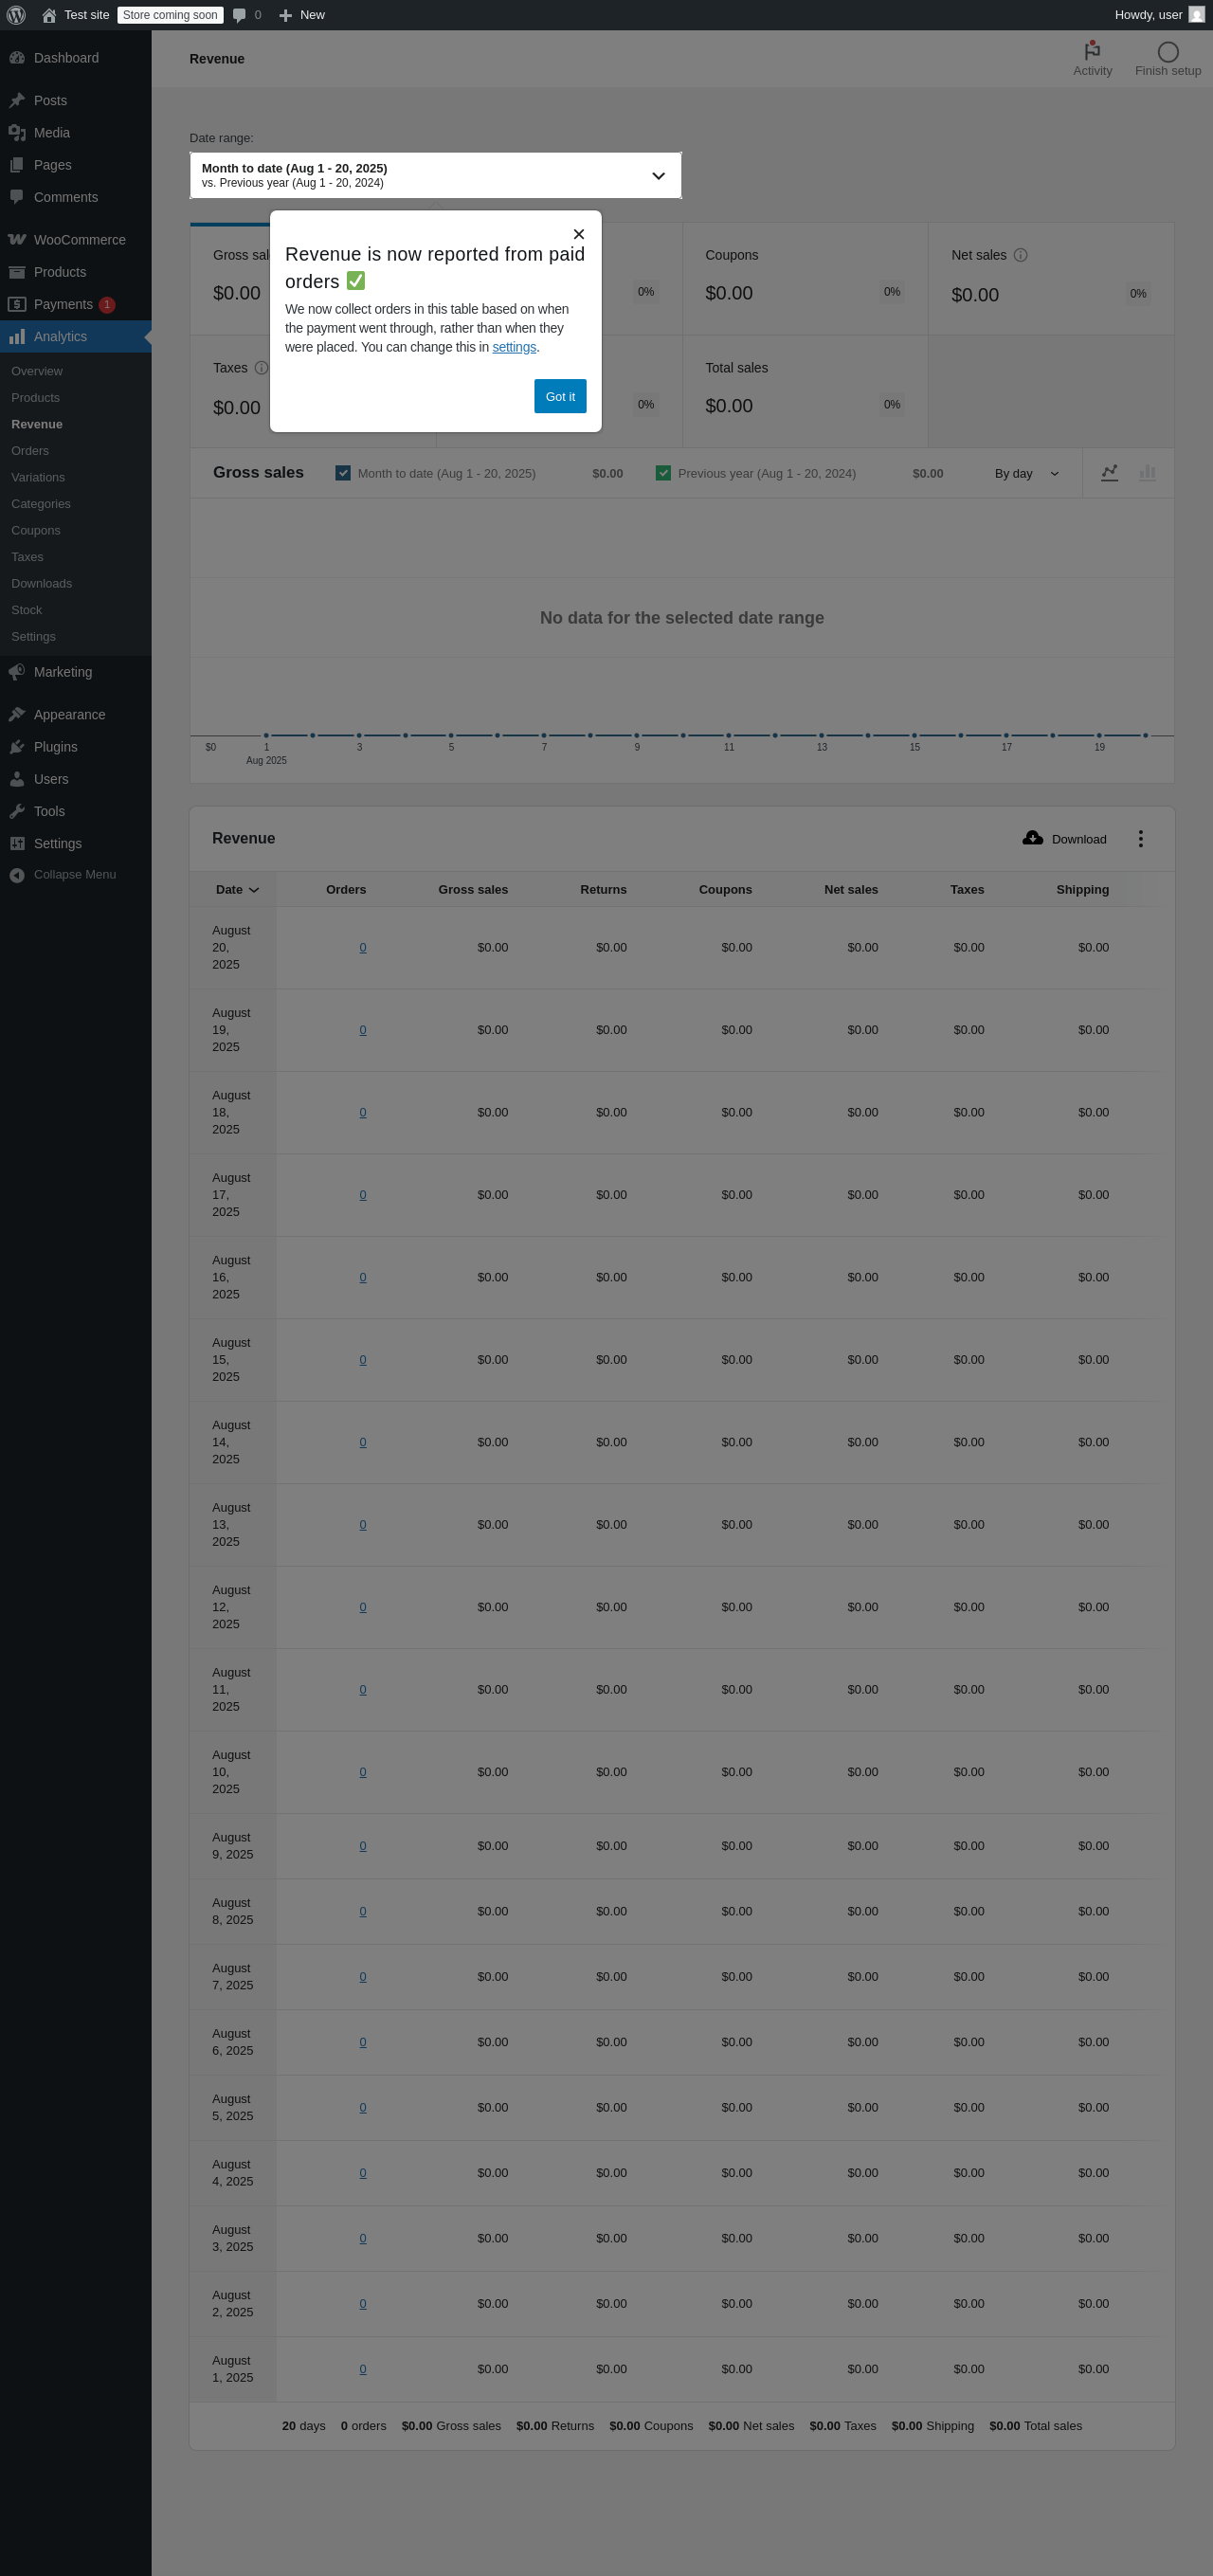Sort table by Date column
Viewport: 1213px width, 2576px height.
pos(237,889)
